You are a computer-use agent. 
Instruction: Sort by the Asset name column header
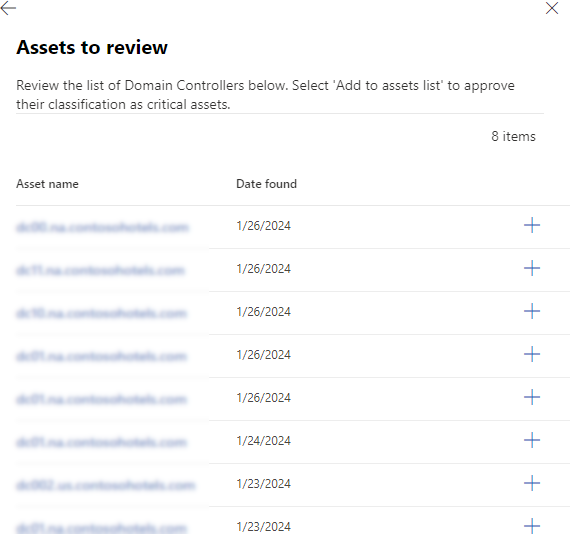click(47, 184)
